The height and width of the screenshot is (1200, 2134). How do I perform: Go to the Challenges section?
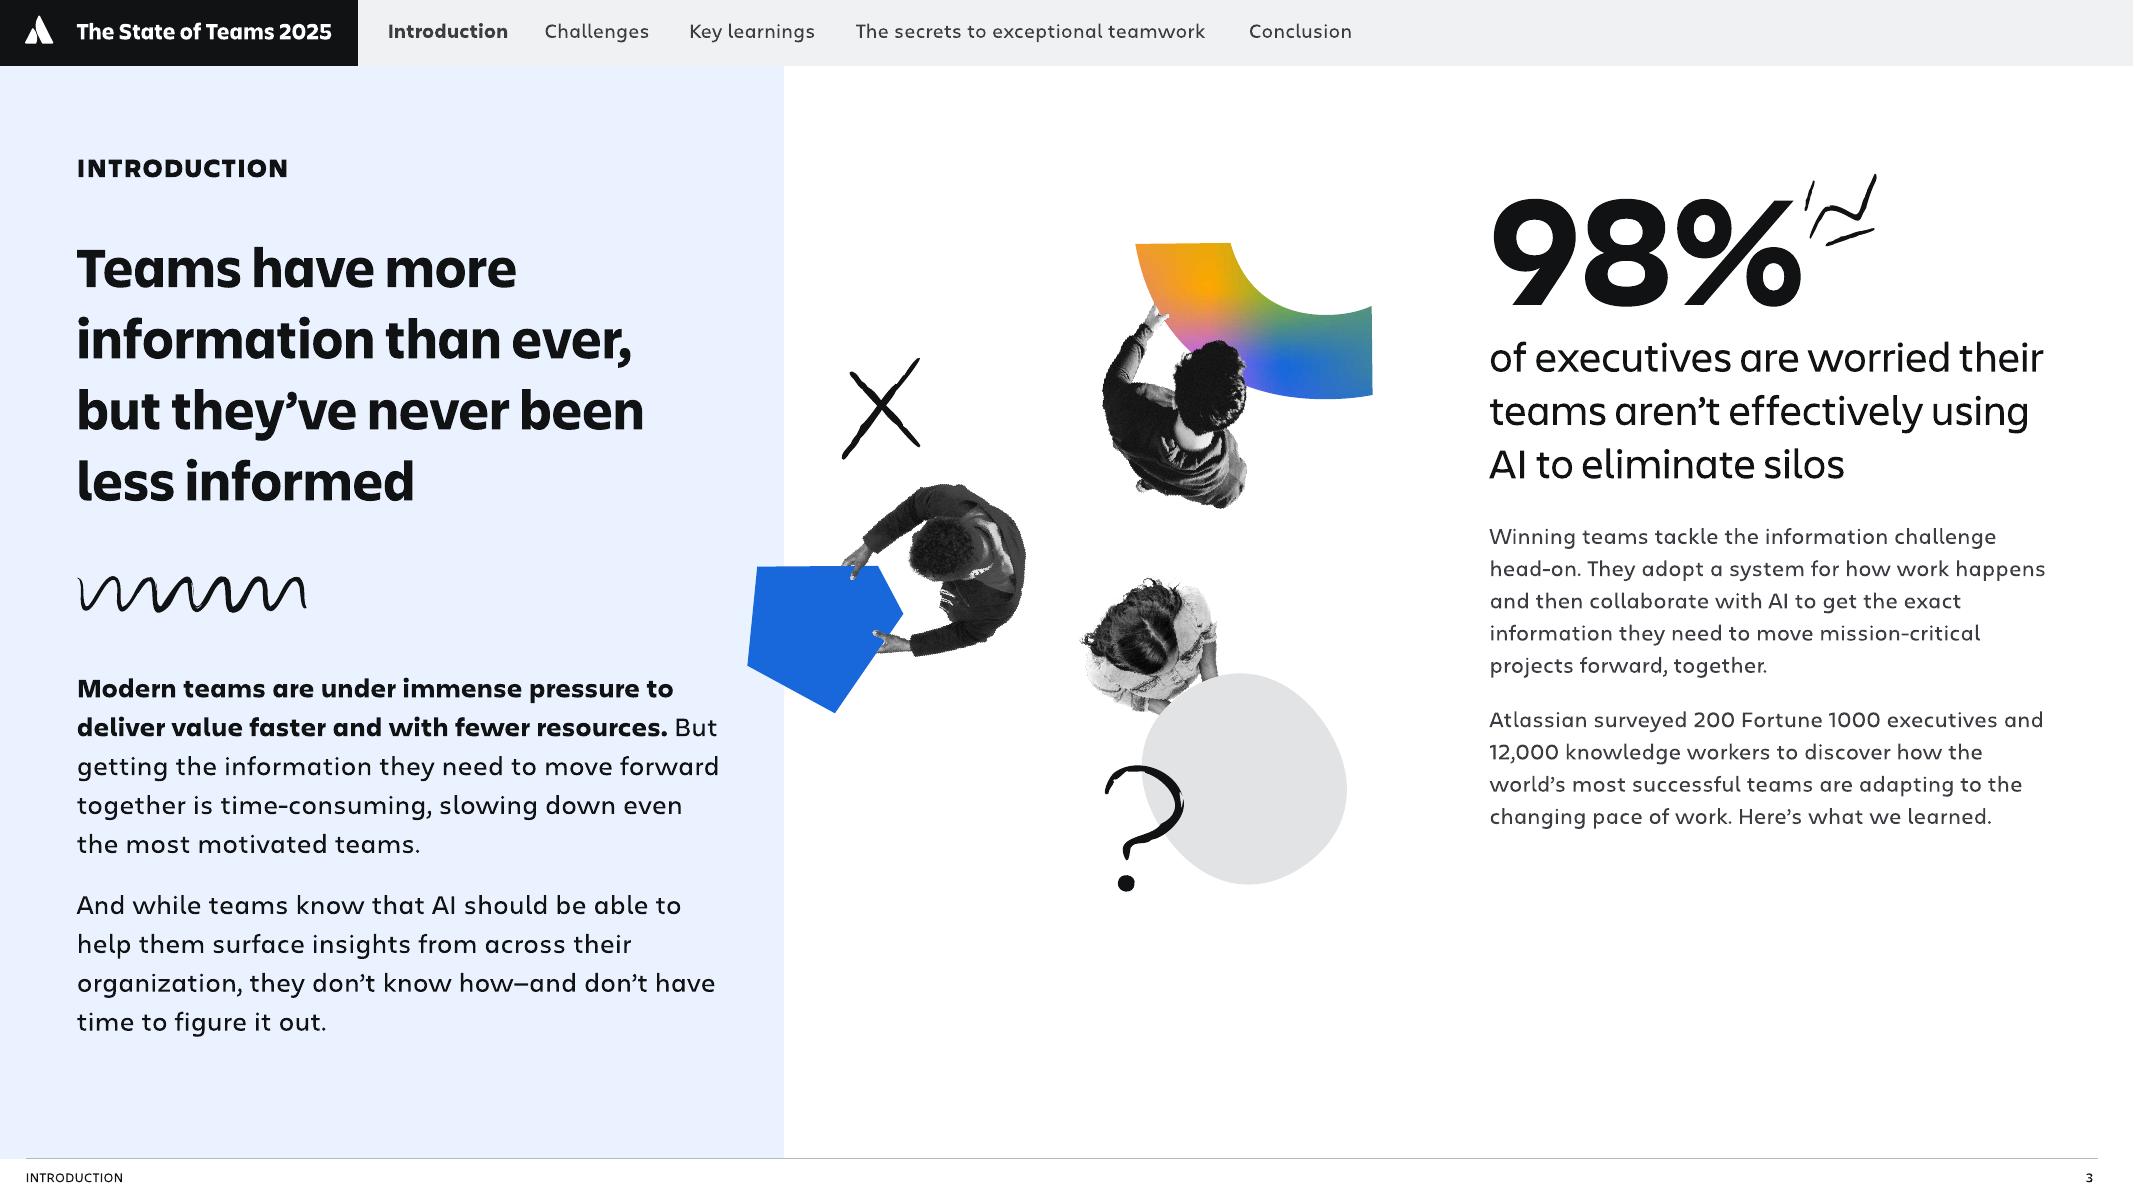click(x=596, y=32)
